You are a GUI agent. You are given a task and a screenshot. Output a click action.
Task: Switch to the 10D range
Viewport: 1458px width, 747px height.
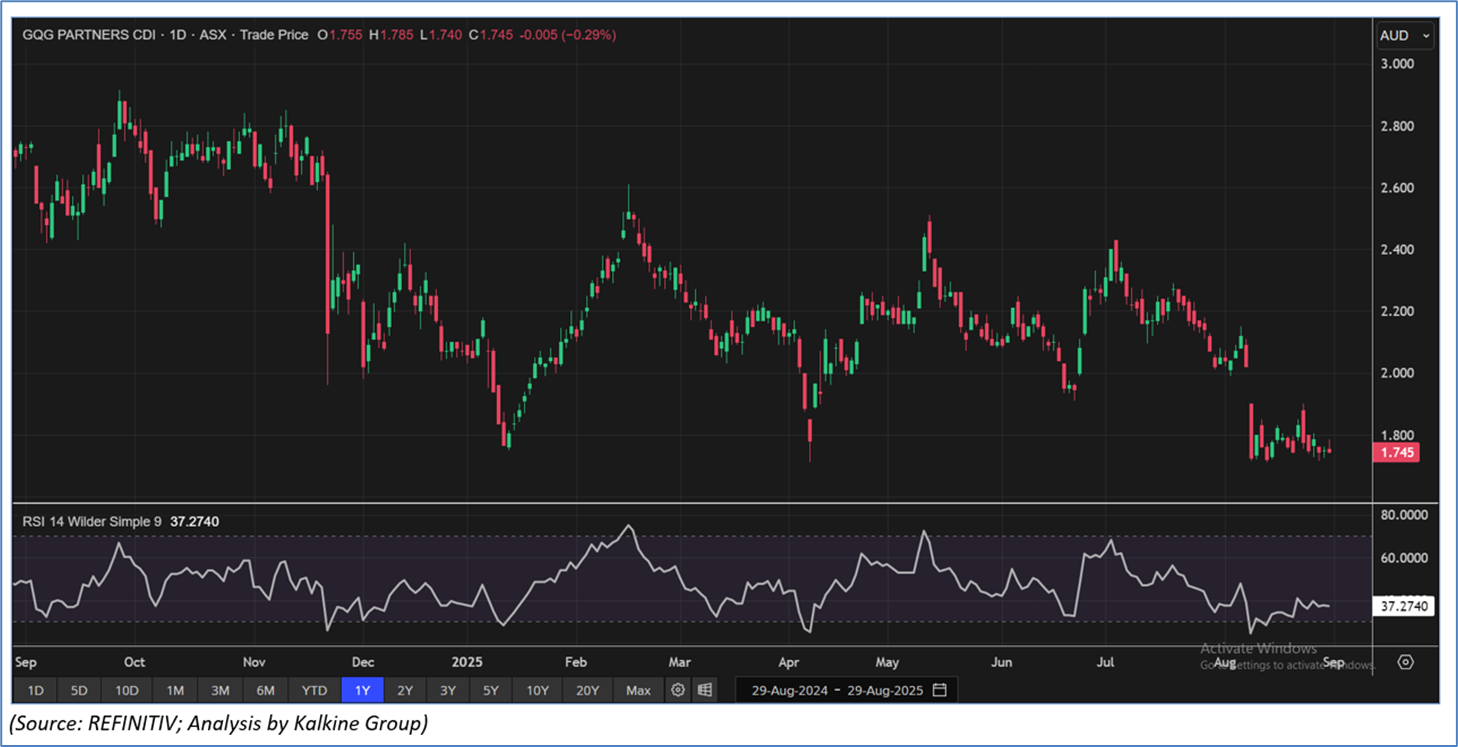126,690
